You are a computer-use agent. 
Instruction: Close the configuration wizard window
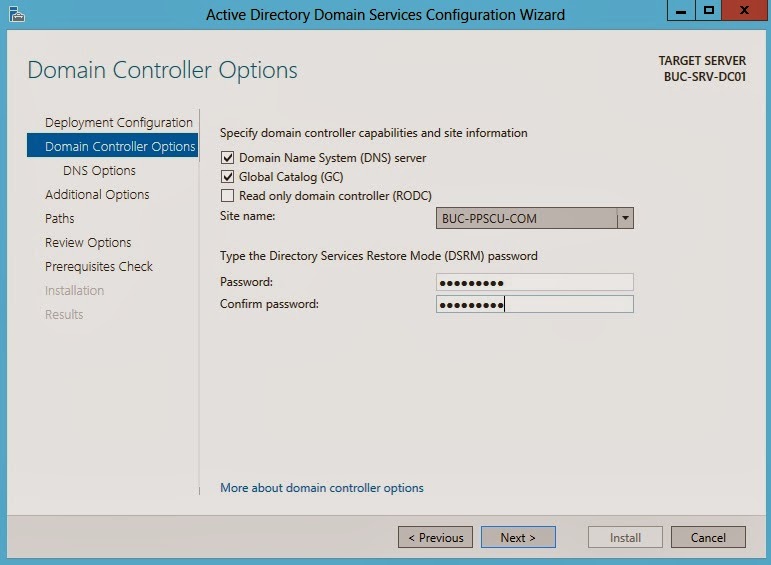744,11
